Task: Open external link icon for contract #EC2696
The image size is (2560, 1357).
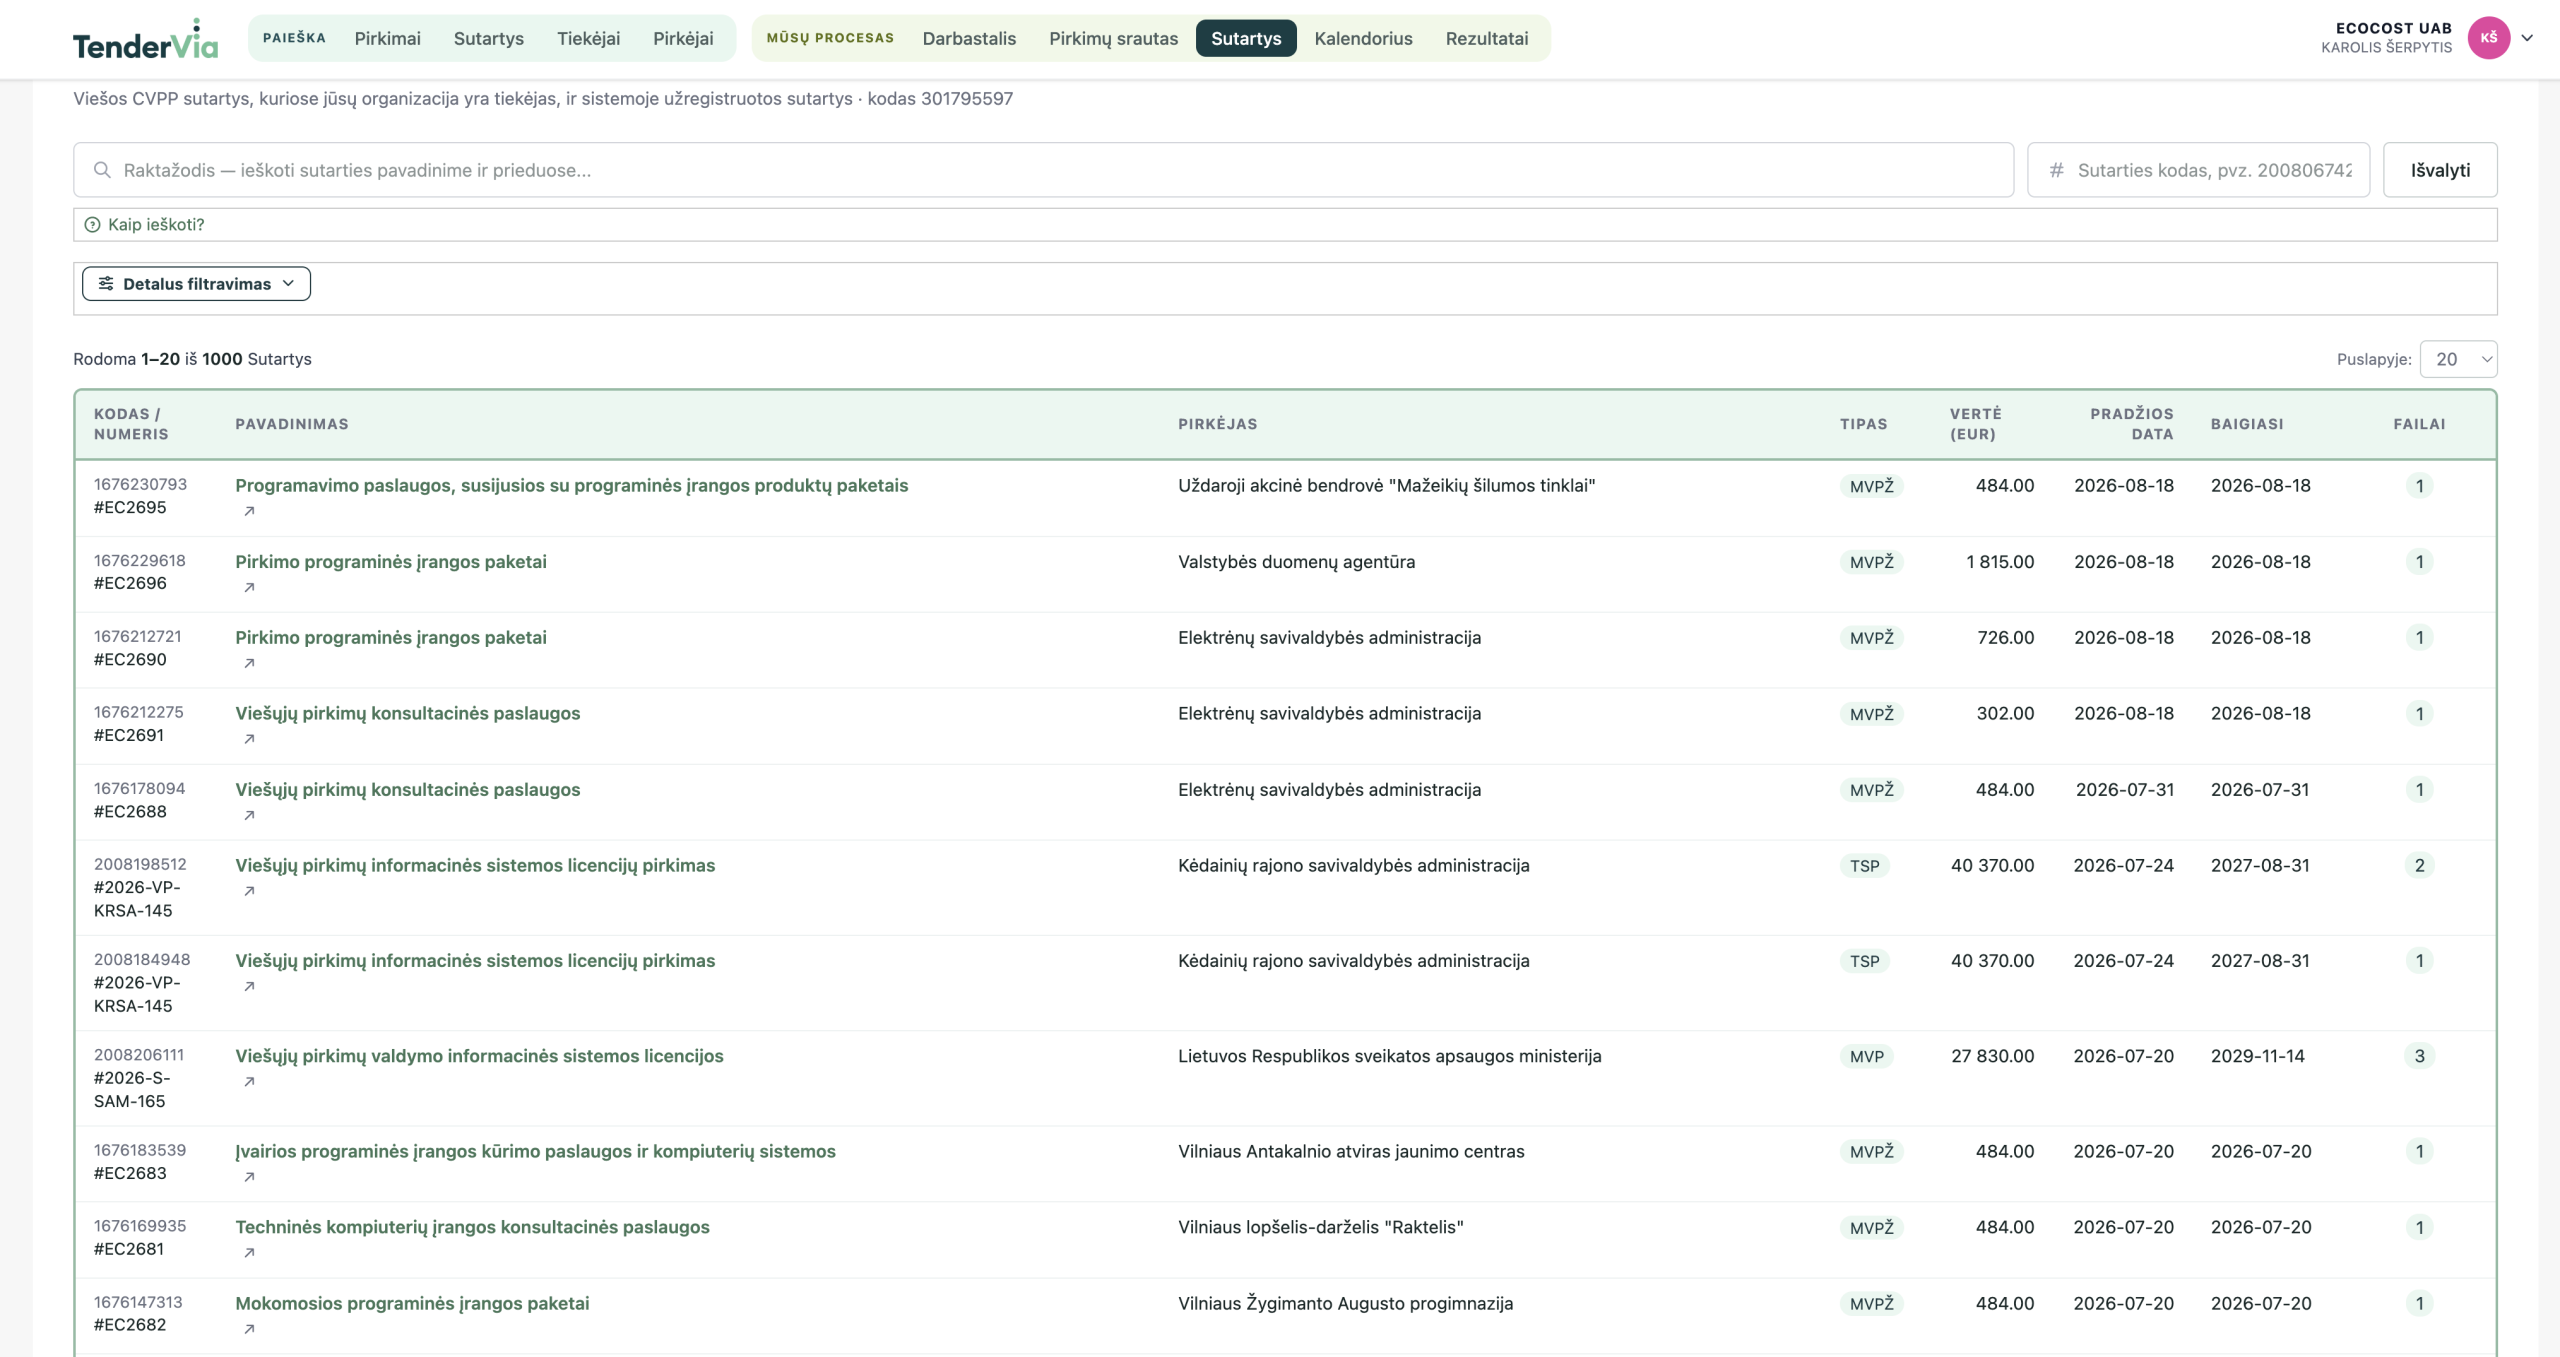Action: coord(250,587)
